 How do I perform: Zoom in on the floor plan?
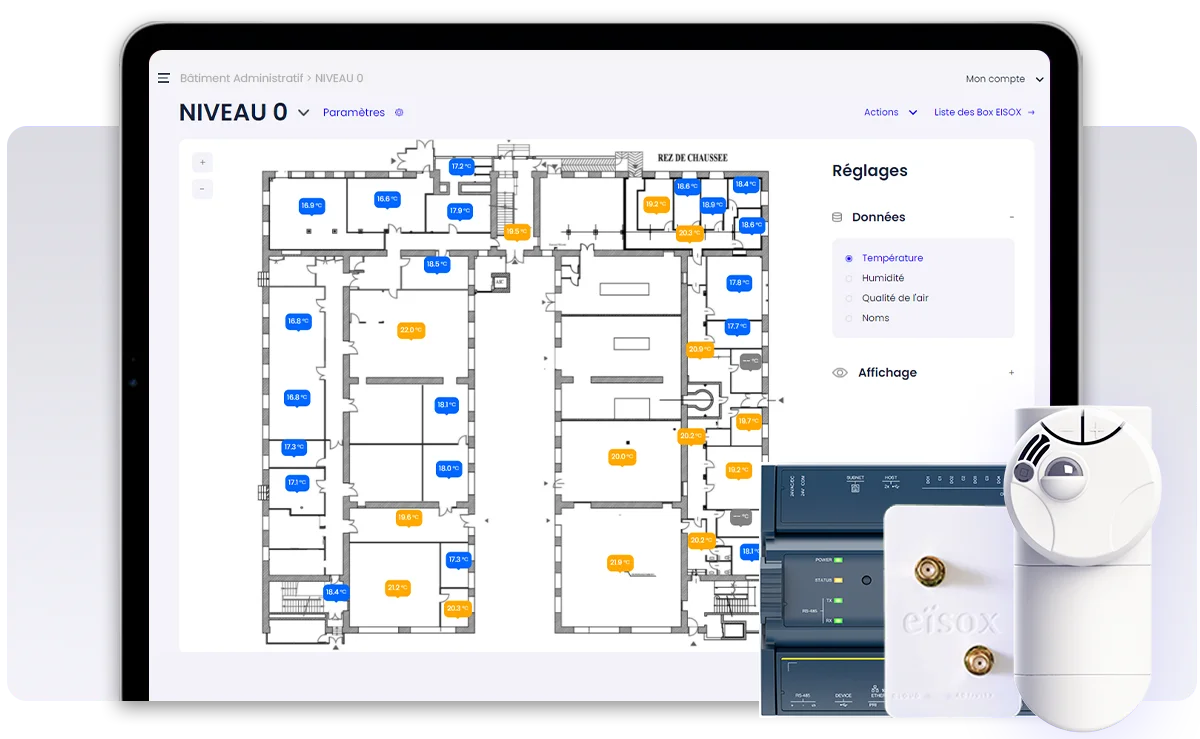tap(202, 162)
